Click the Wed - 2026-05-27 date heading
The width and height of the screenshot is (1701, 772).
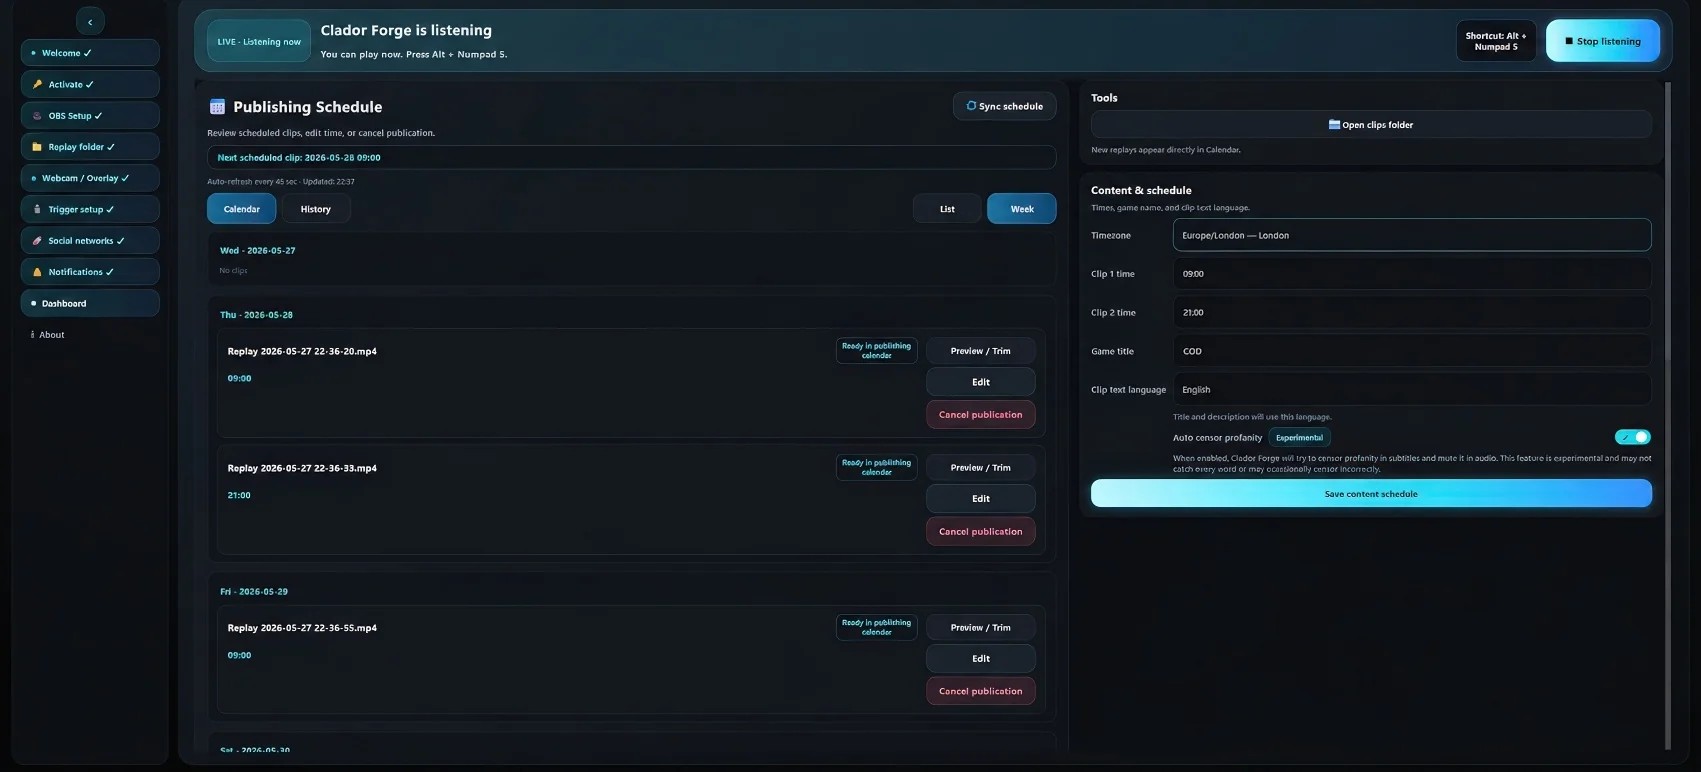pos(257,251)
